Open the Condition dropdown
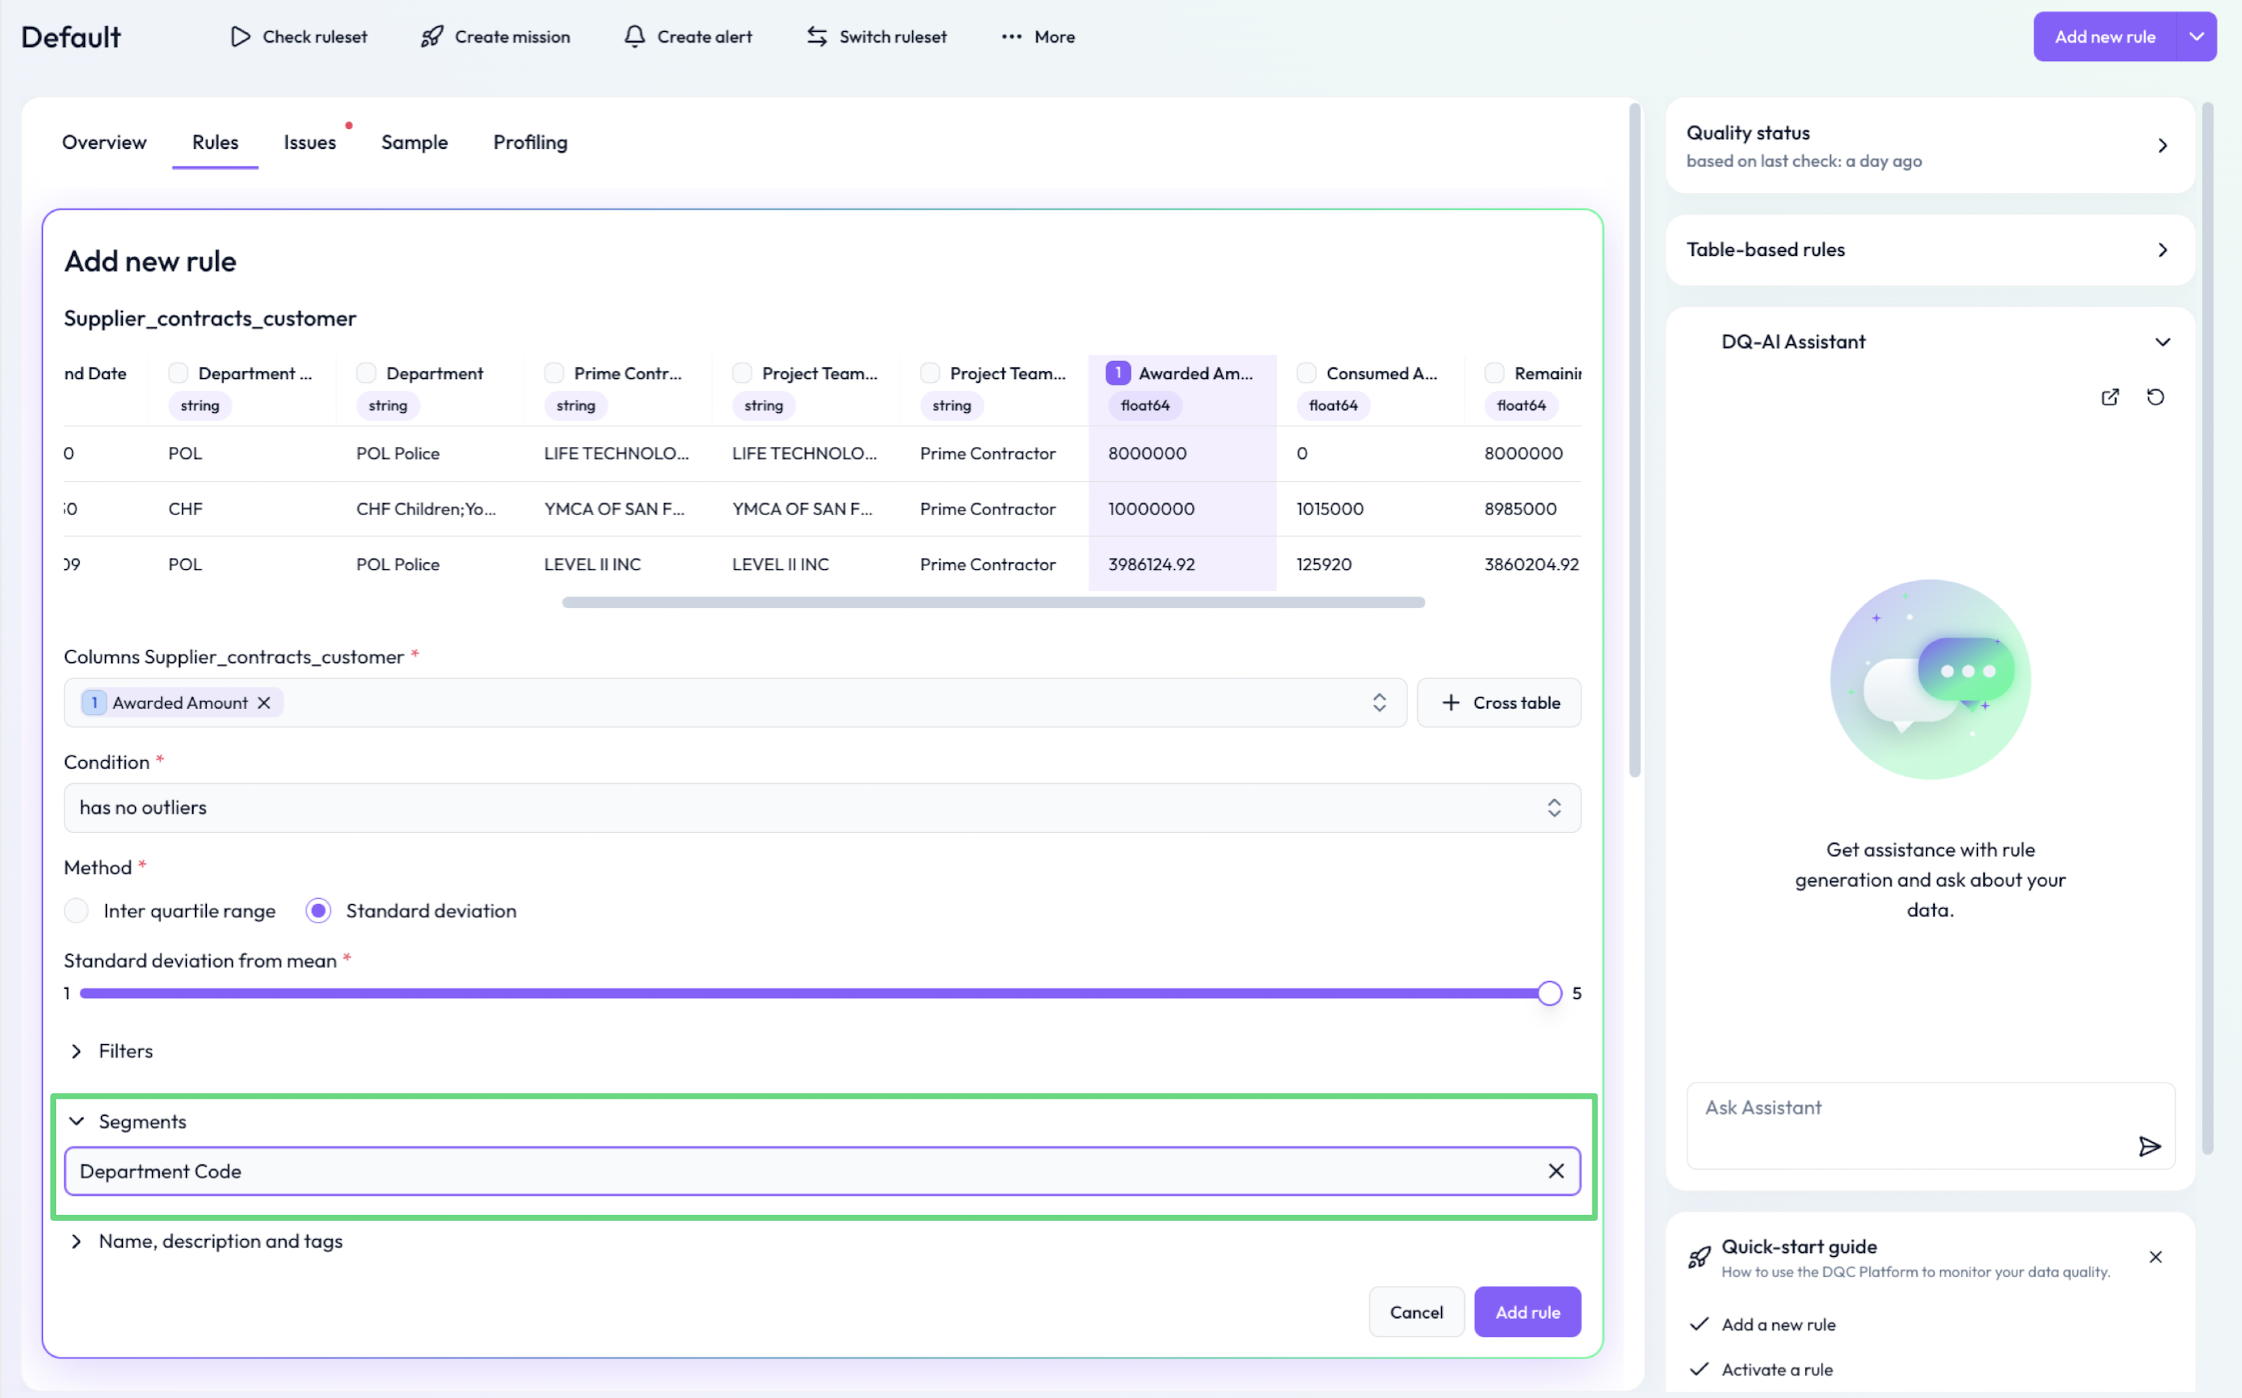 [x=821, y=808]
